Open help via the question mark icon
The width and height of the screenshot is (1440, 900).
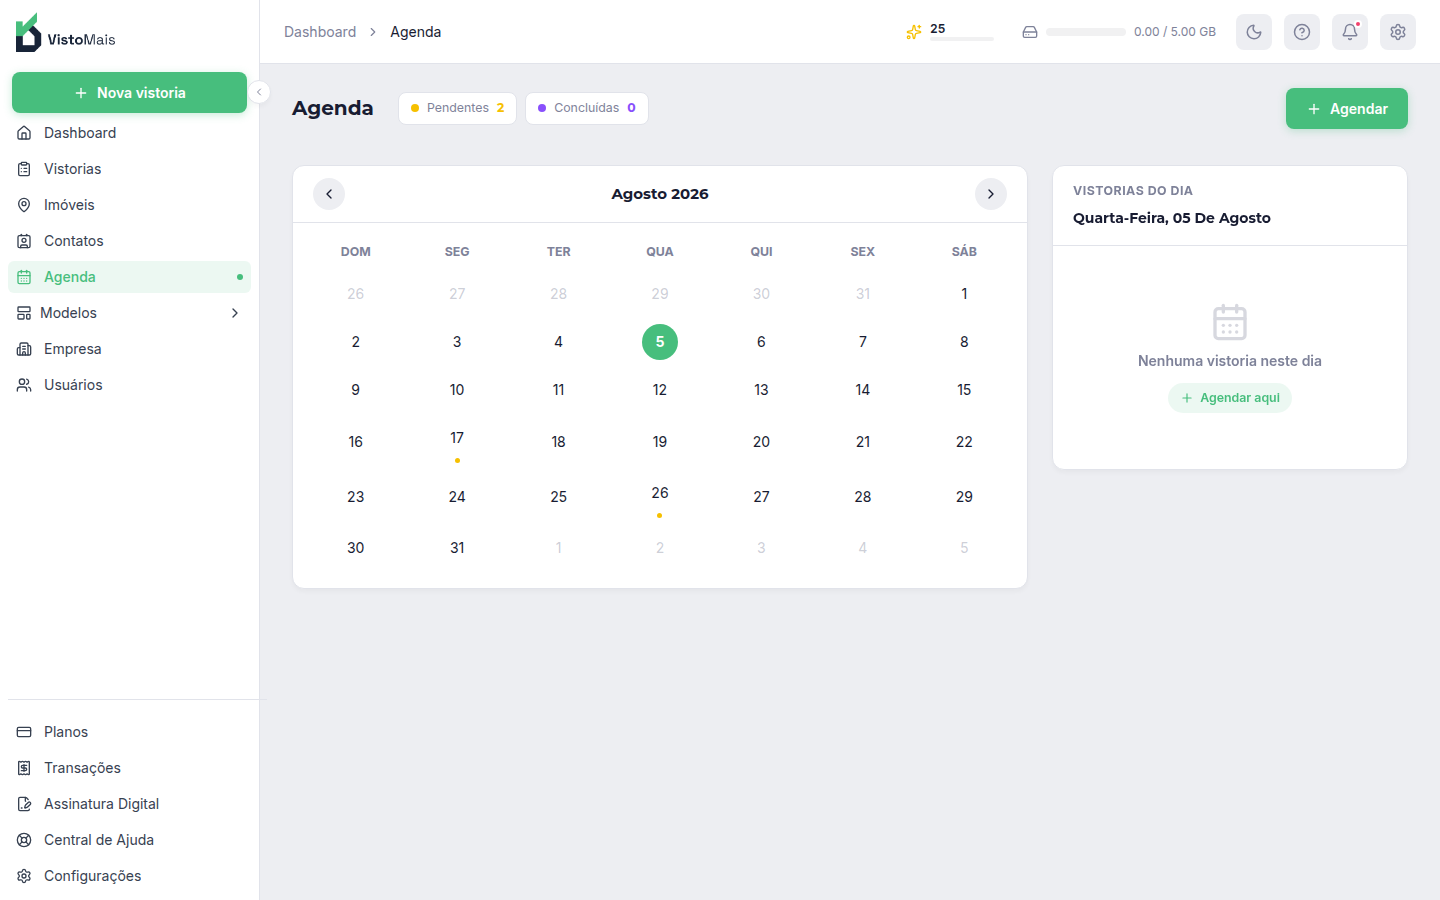coord(1302,32)
